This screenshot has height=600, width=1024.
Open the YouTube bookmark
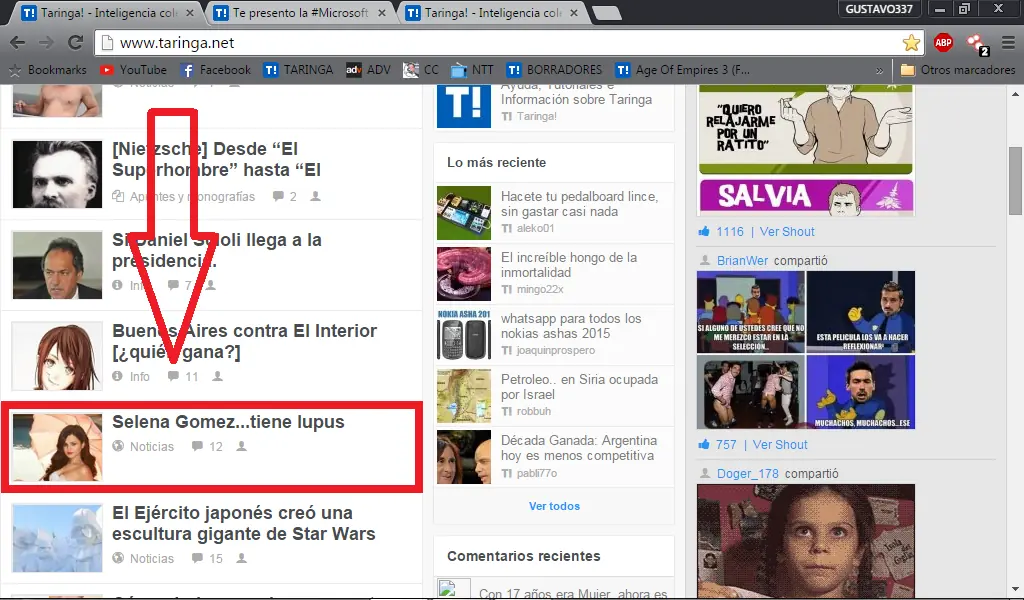pos(133,70)
